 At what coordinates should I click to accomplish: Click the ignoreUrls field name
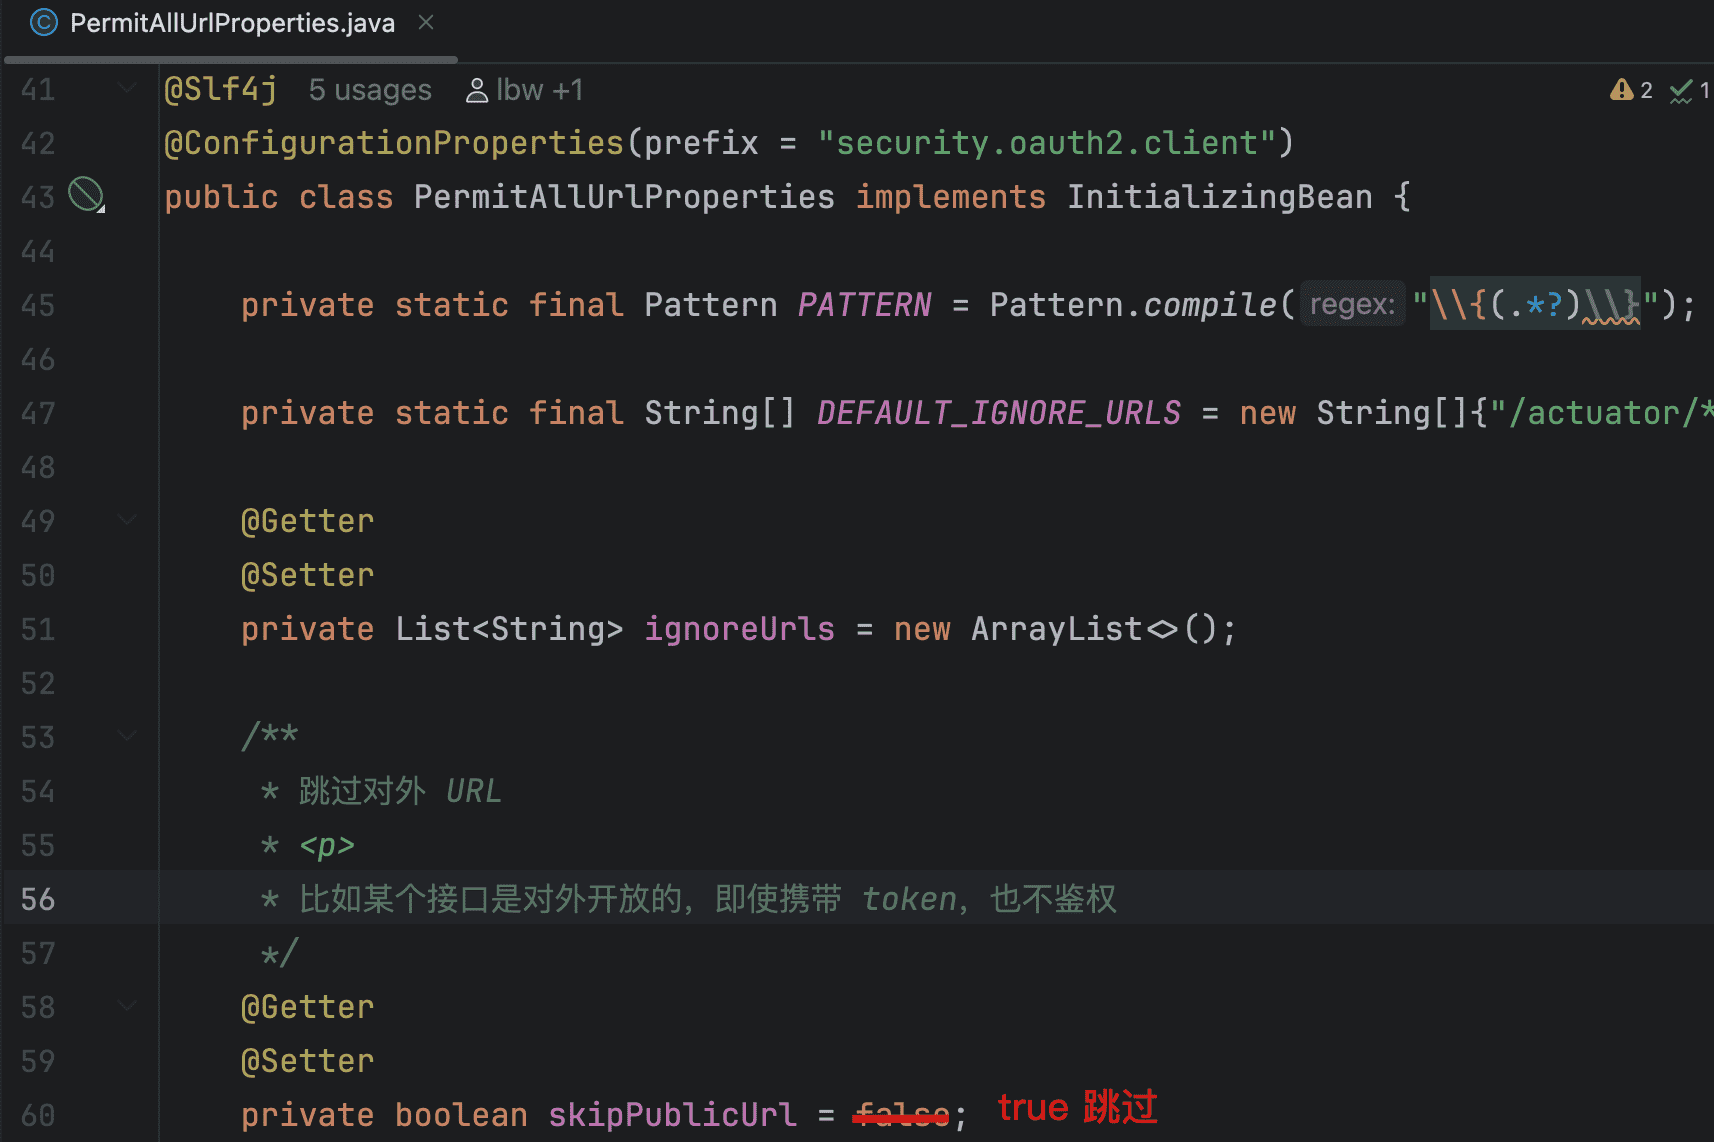click(739, 628)
